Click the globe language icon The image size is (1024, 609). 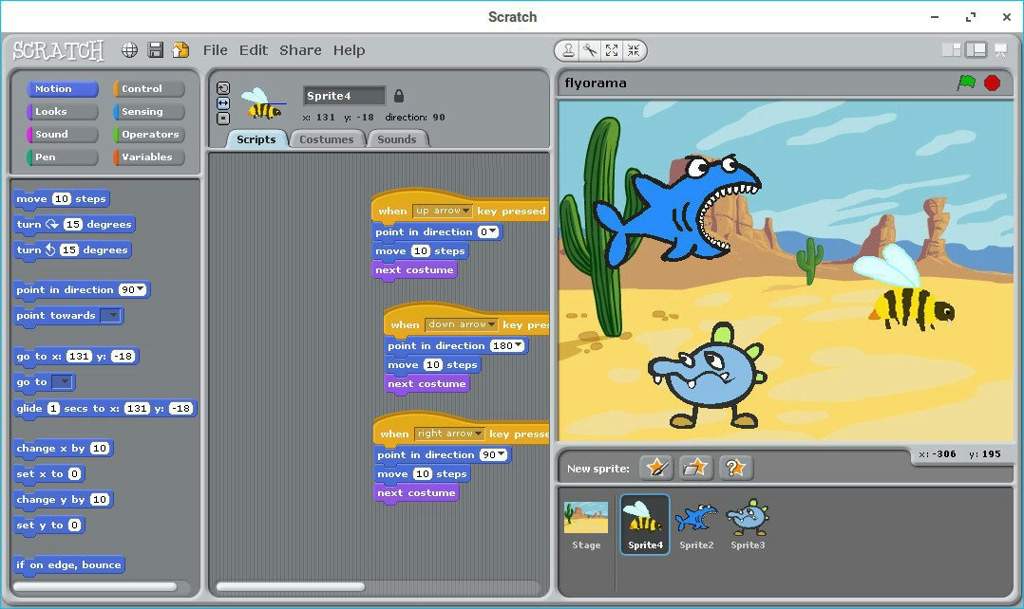(130, 50)
